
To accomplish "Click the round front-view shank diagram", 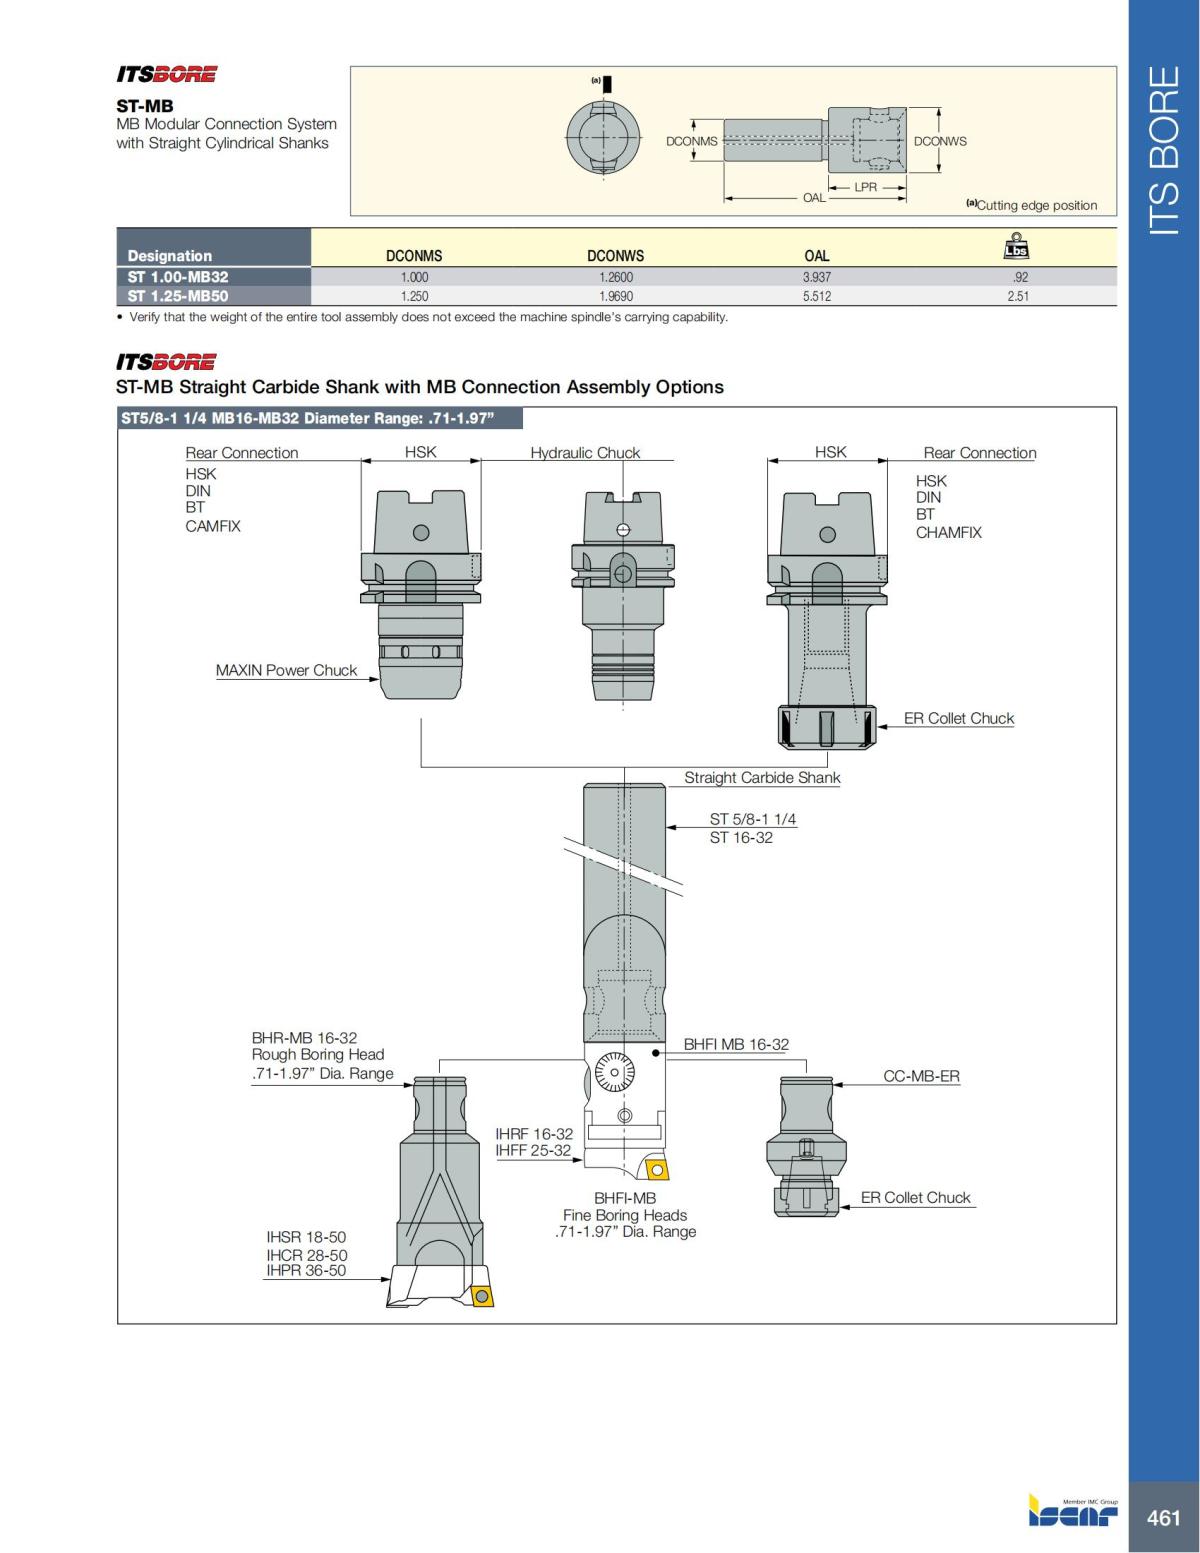I will pyautogui.click(x=604, y=139).
